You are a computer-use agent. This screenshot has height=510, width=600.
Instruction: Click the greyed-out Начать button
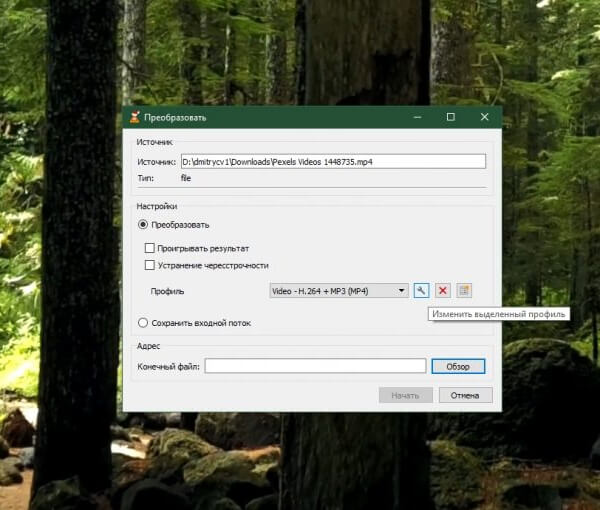405,395
